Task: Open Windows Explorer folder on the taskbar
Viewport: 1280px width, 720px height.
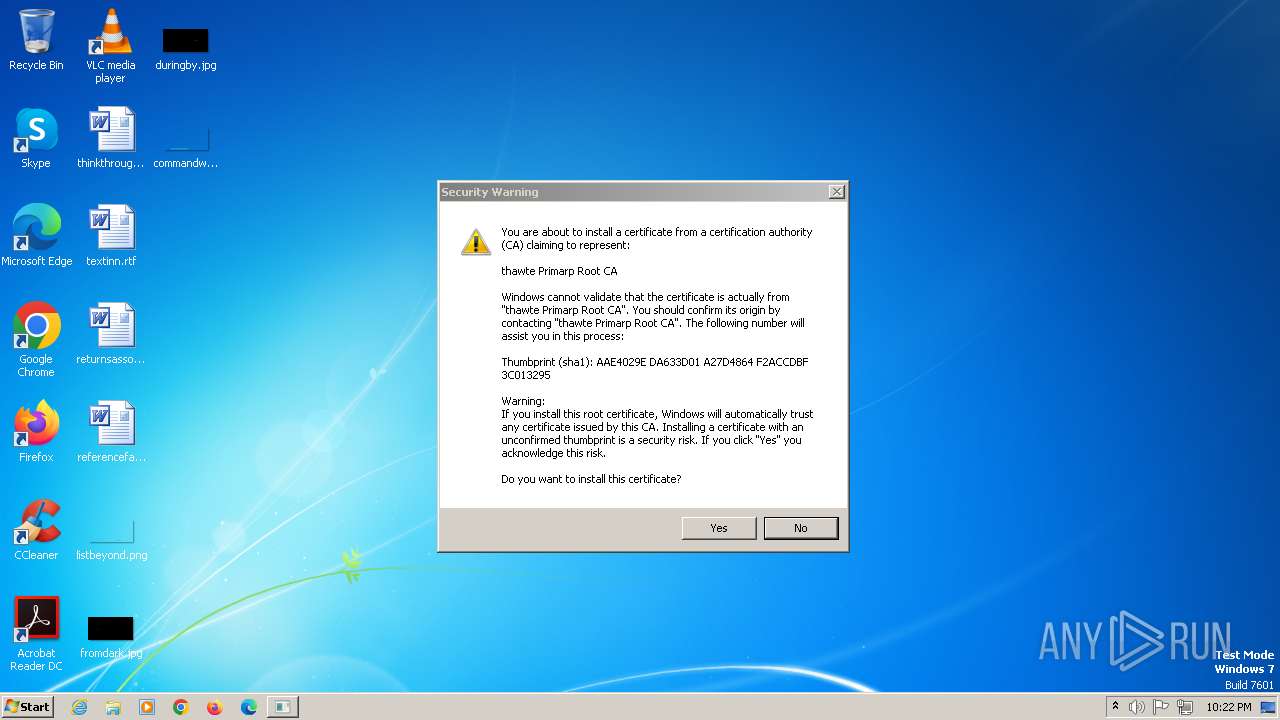Action: click(113, 707)
